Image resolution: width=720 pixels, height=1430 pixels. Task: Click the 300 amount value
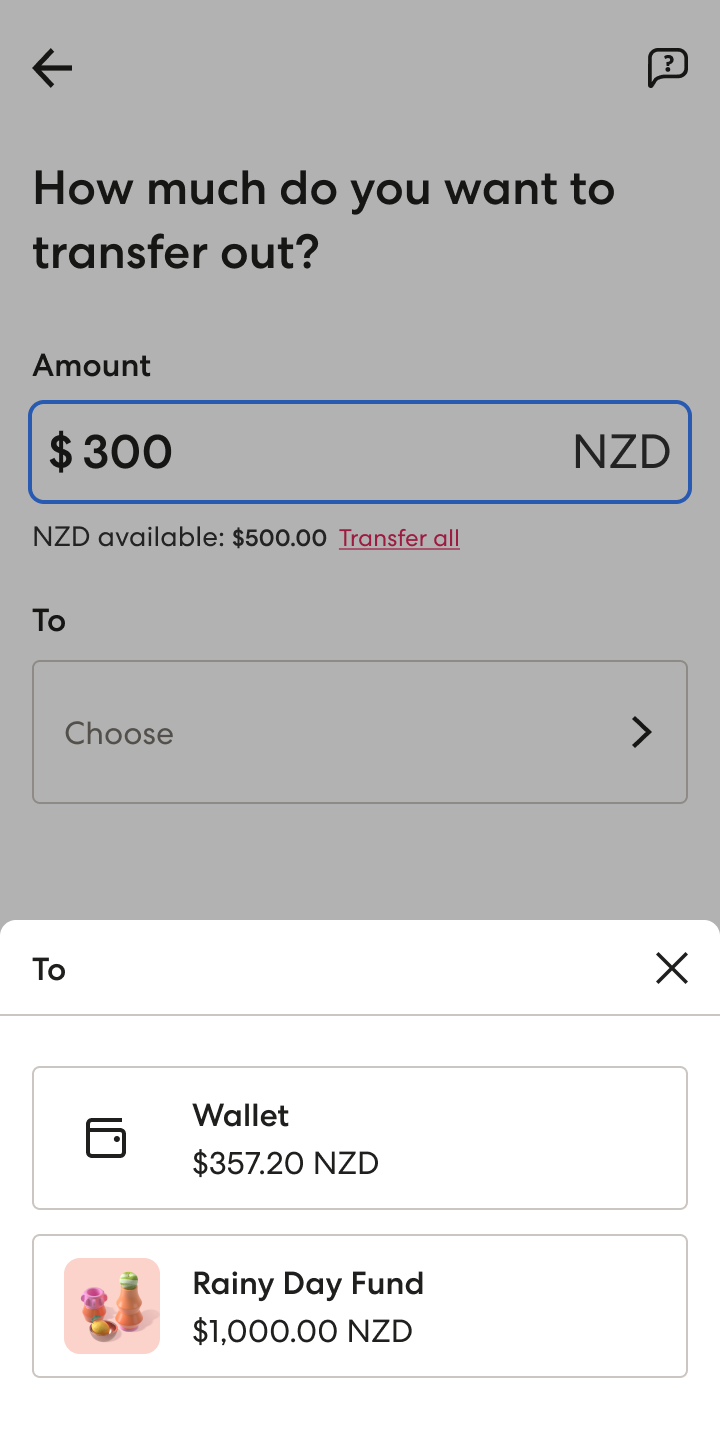coord(128,452)
